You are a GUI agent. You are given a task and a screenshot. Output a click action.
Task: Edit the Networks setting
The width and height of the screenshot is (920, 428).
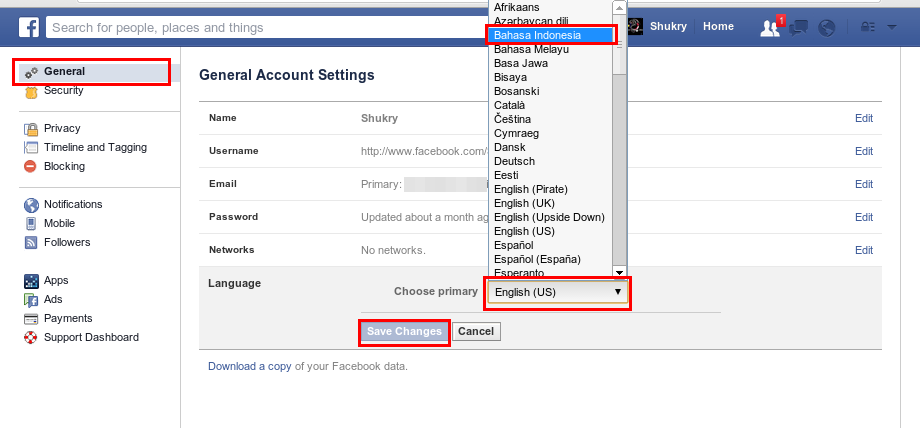click(864, 250)
